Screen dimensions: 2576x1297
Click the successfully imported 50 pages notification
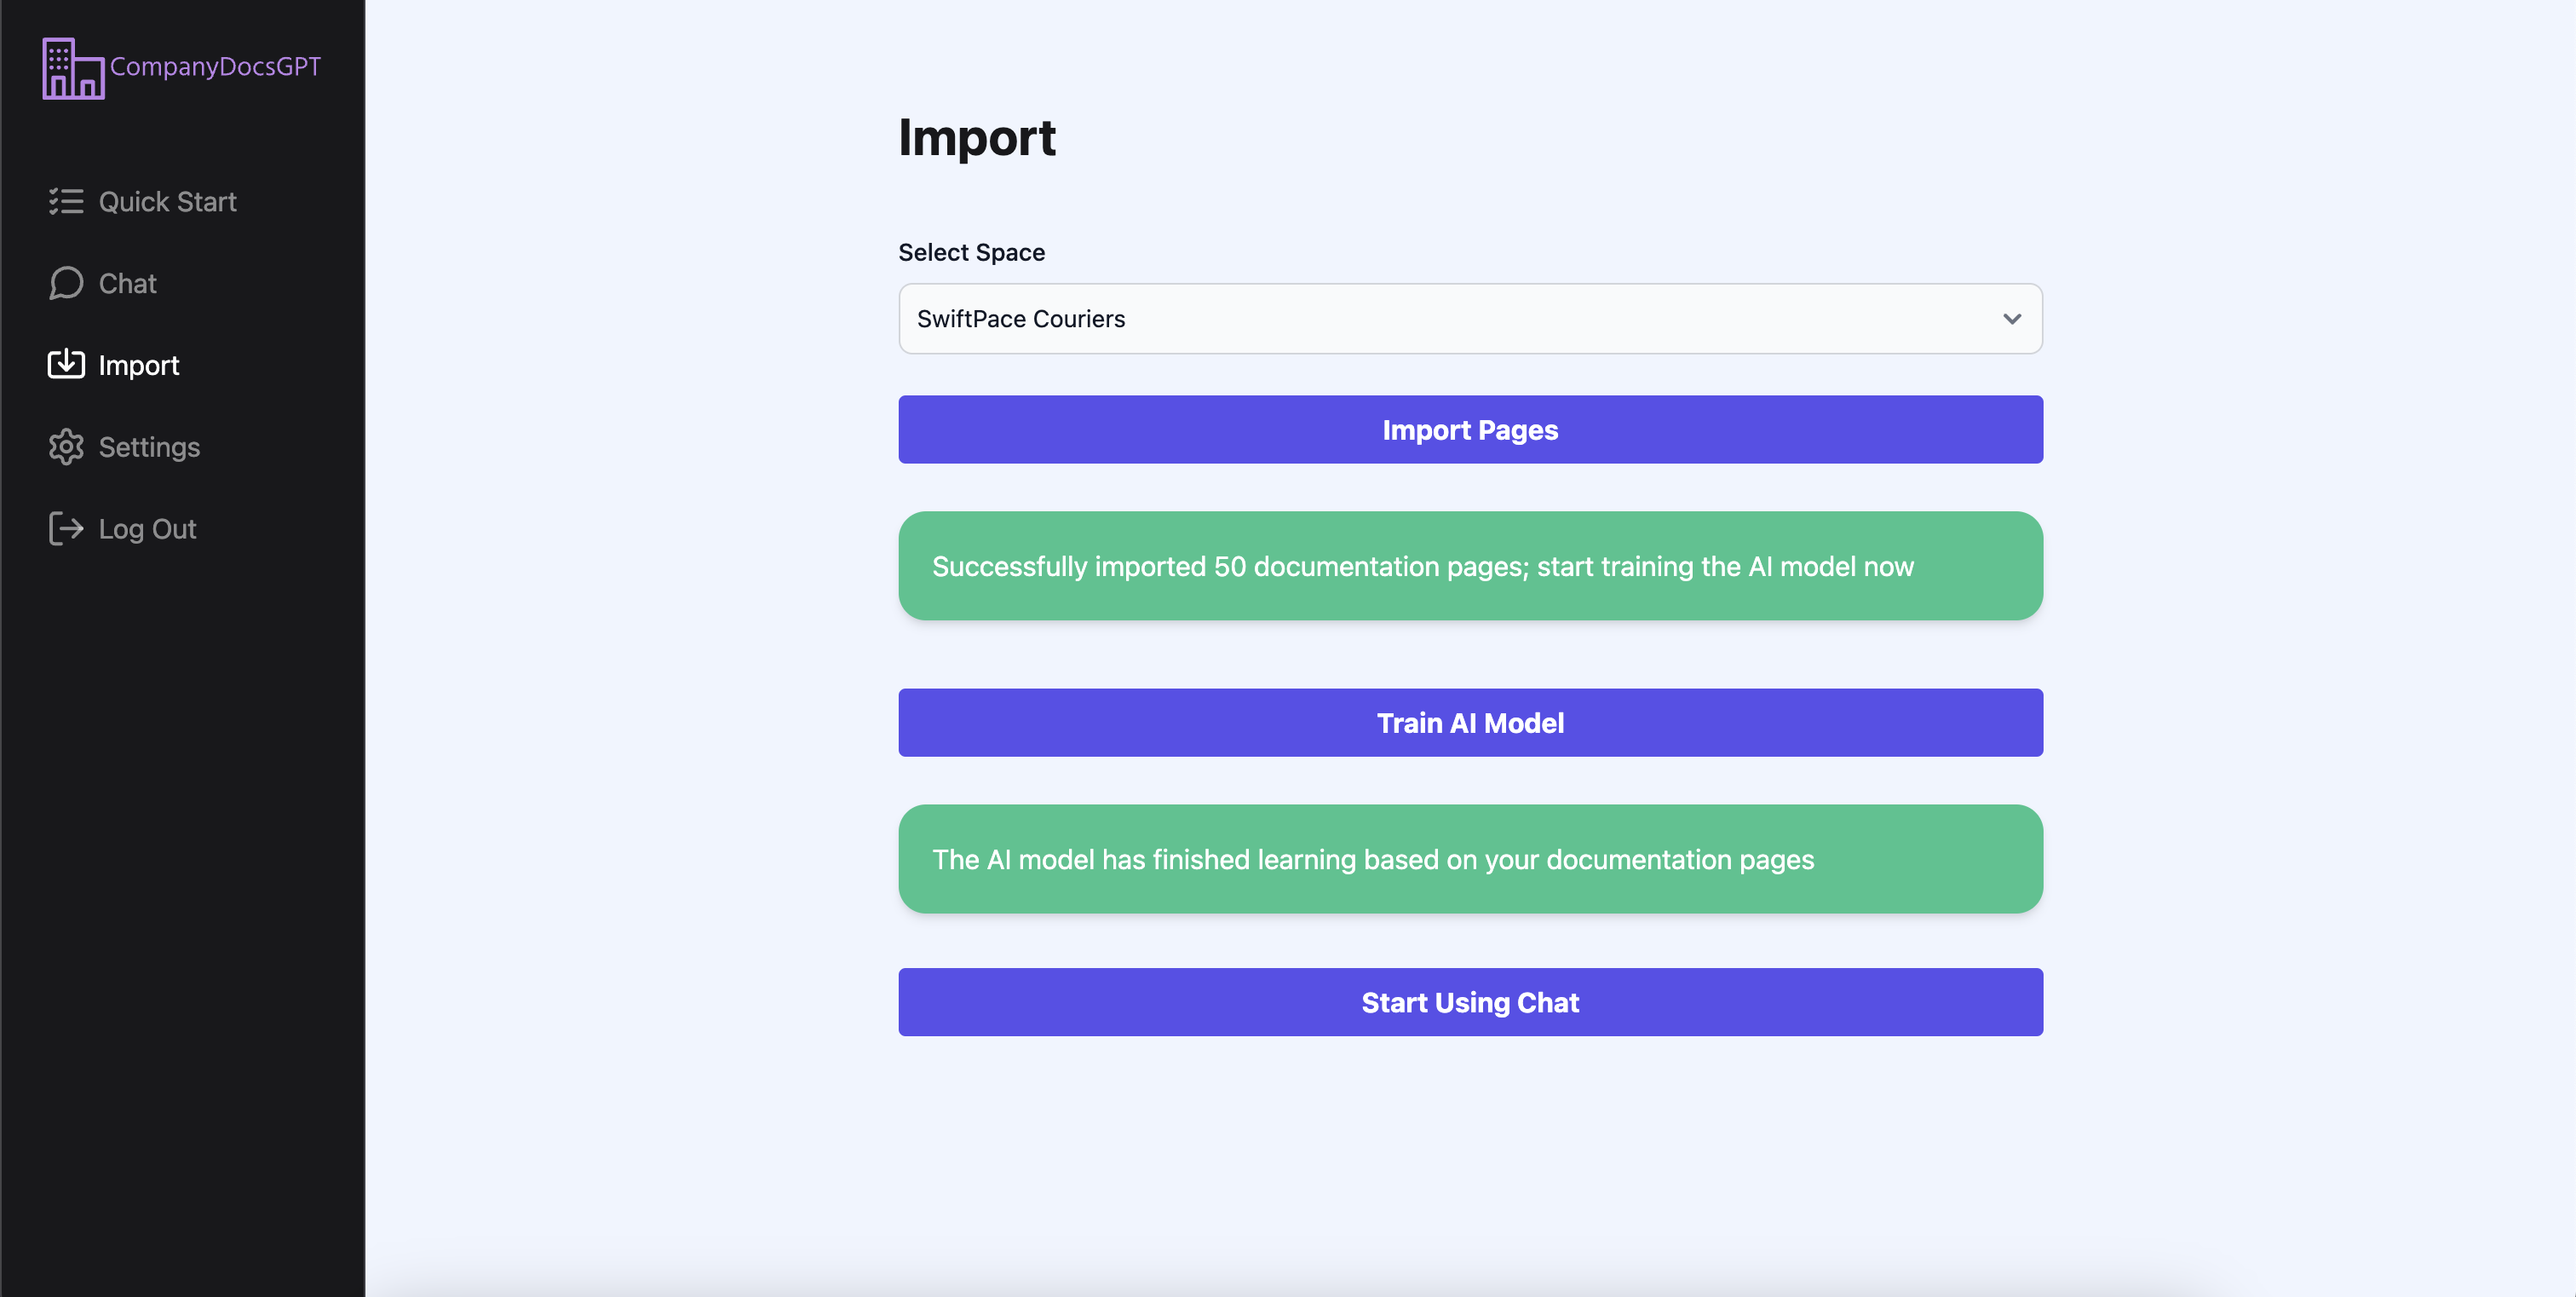(x=1469, y=566)
